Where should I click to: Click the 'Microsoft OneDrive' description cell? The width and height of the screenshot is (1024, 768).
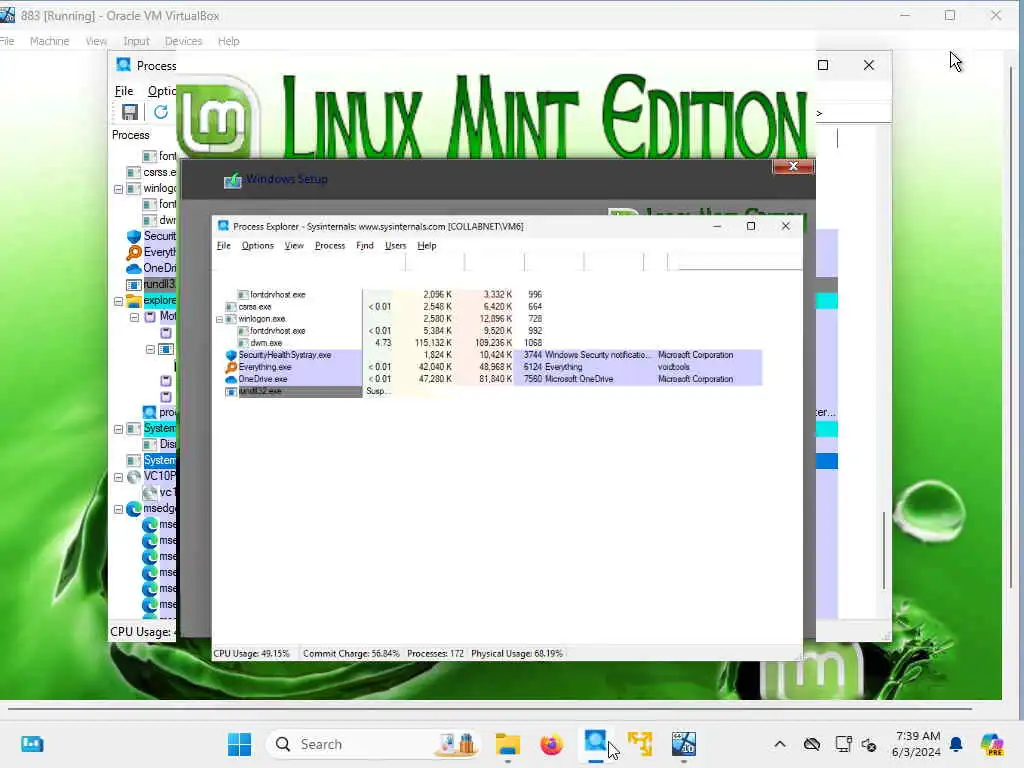tap(579, 379)
